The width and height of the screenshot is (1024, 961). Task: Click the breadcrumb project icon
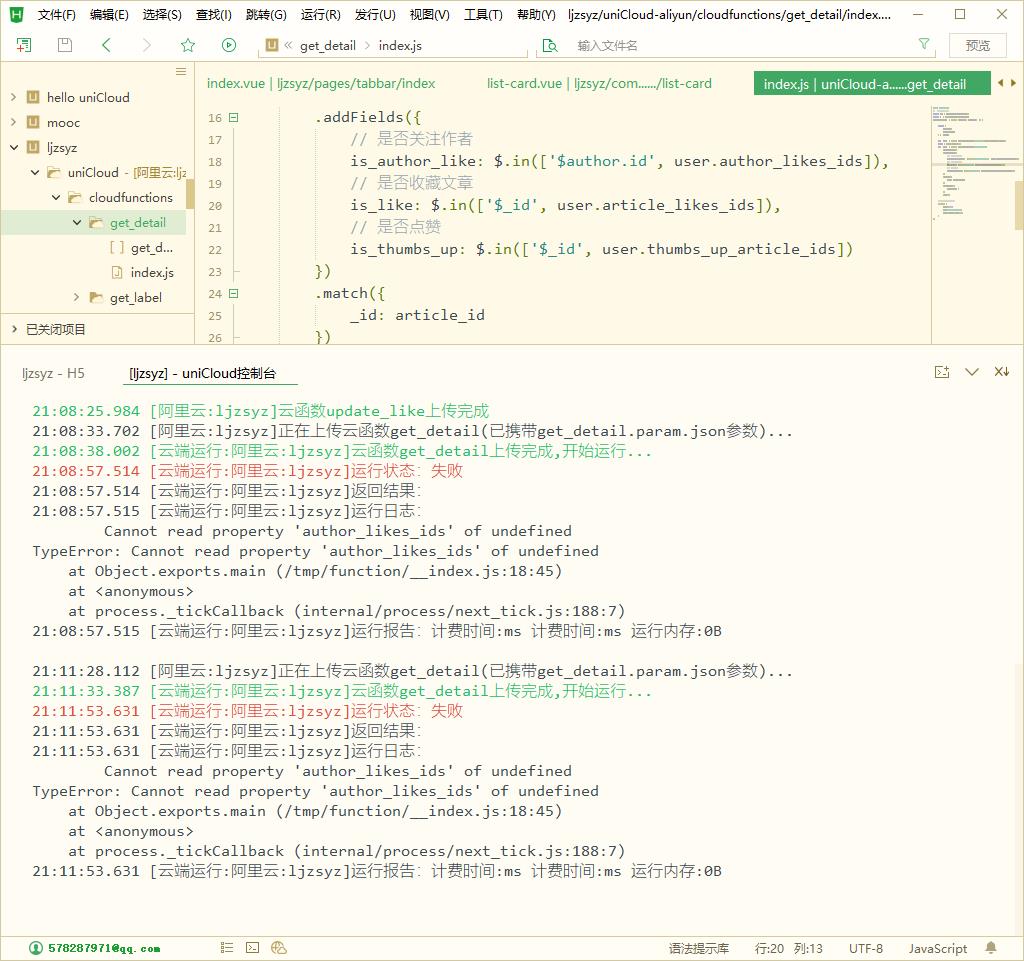272,44
